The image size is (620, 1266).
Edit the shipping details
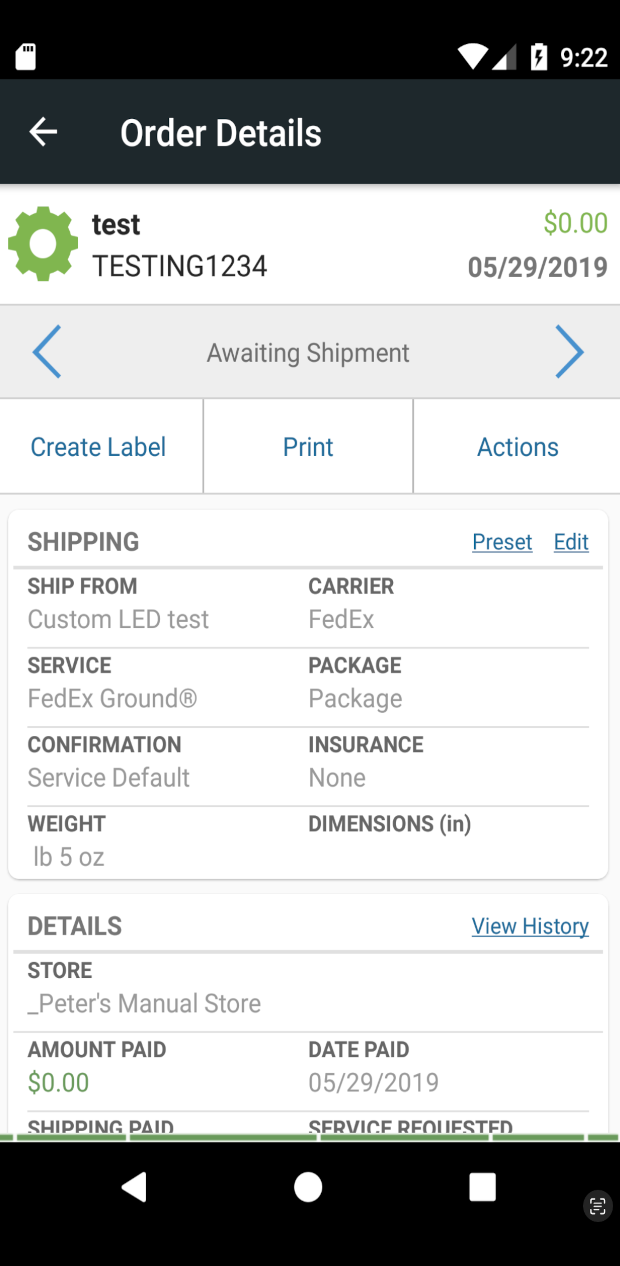pos(571,542)
